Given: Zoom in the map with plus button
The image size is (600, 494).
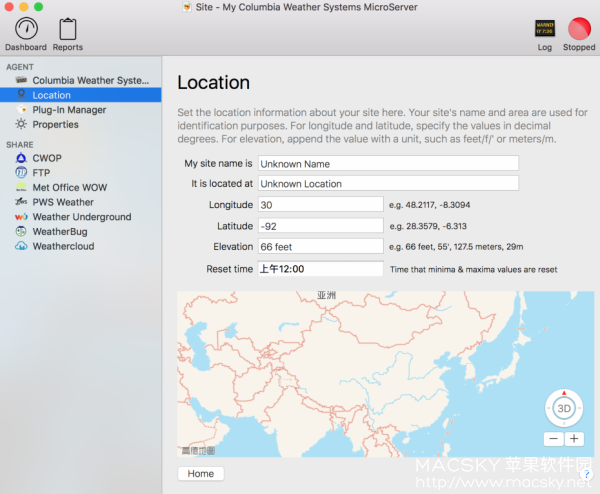Looking at the screenshot, I should pos(574,439).
